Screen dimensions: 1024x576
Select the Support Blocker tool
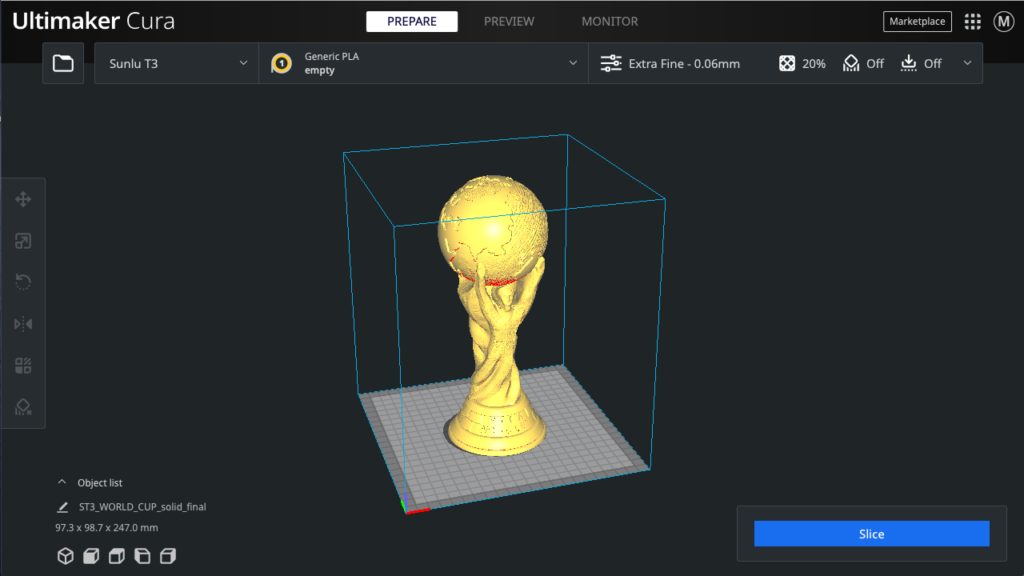point(24,407)
